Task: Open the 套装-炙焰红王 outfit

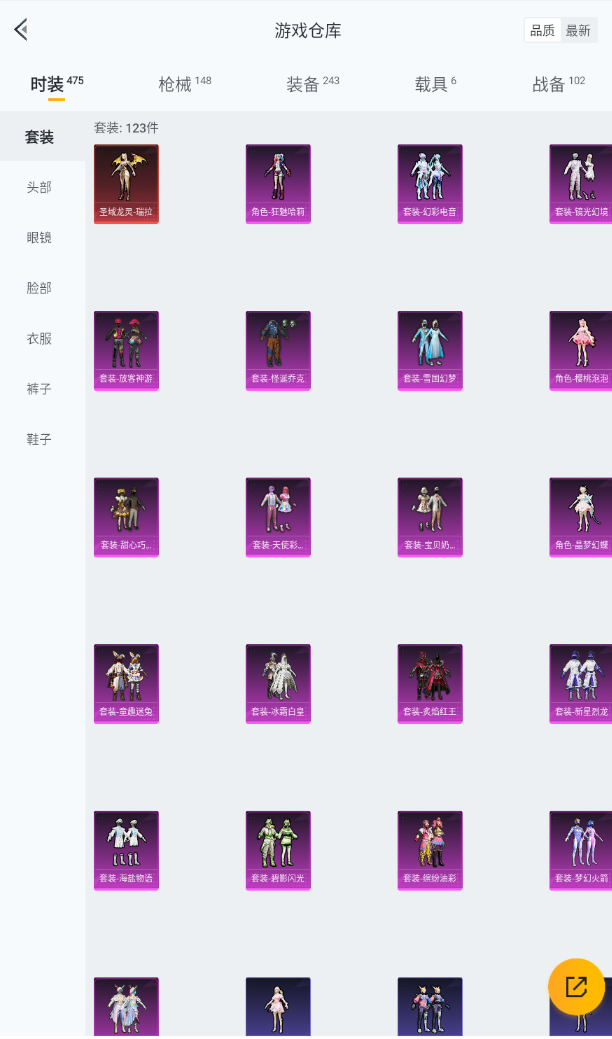Action: [430, 684]
